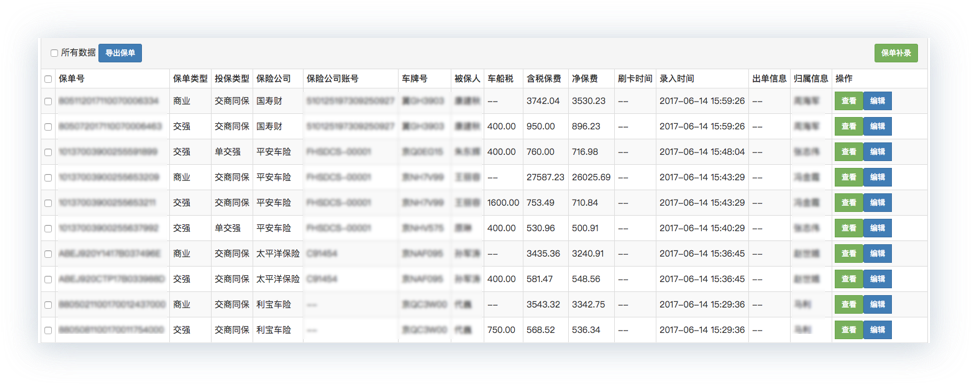Click the 保险公司账号 column header
The width and height of the screenshot is (972, 385).
click(x=332, y=79)
